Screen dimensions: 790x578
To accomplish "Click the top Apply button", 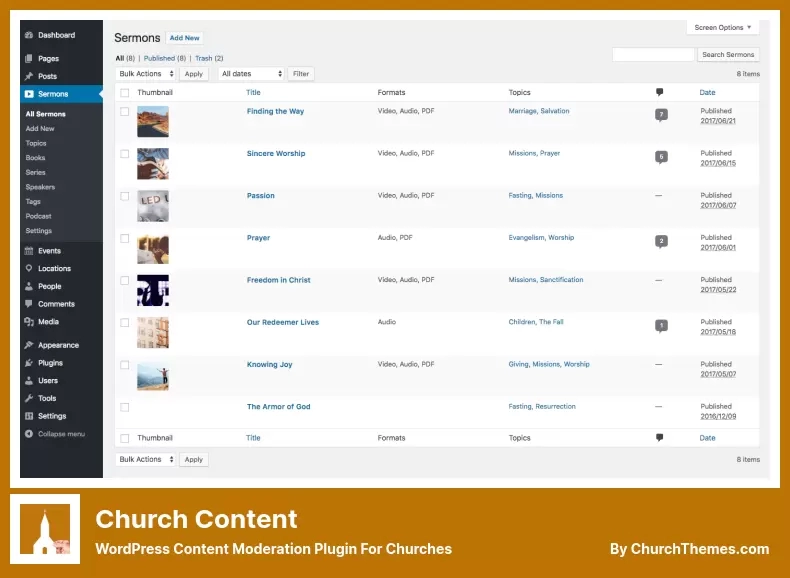I will 193,74.
